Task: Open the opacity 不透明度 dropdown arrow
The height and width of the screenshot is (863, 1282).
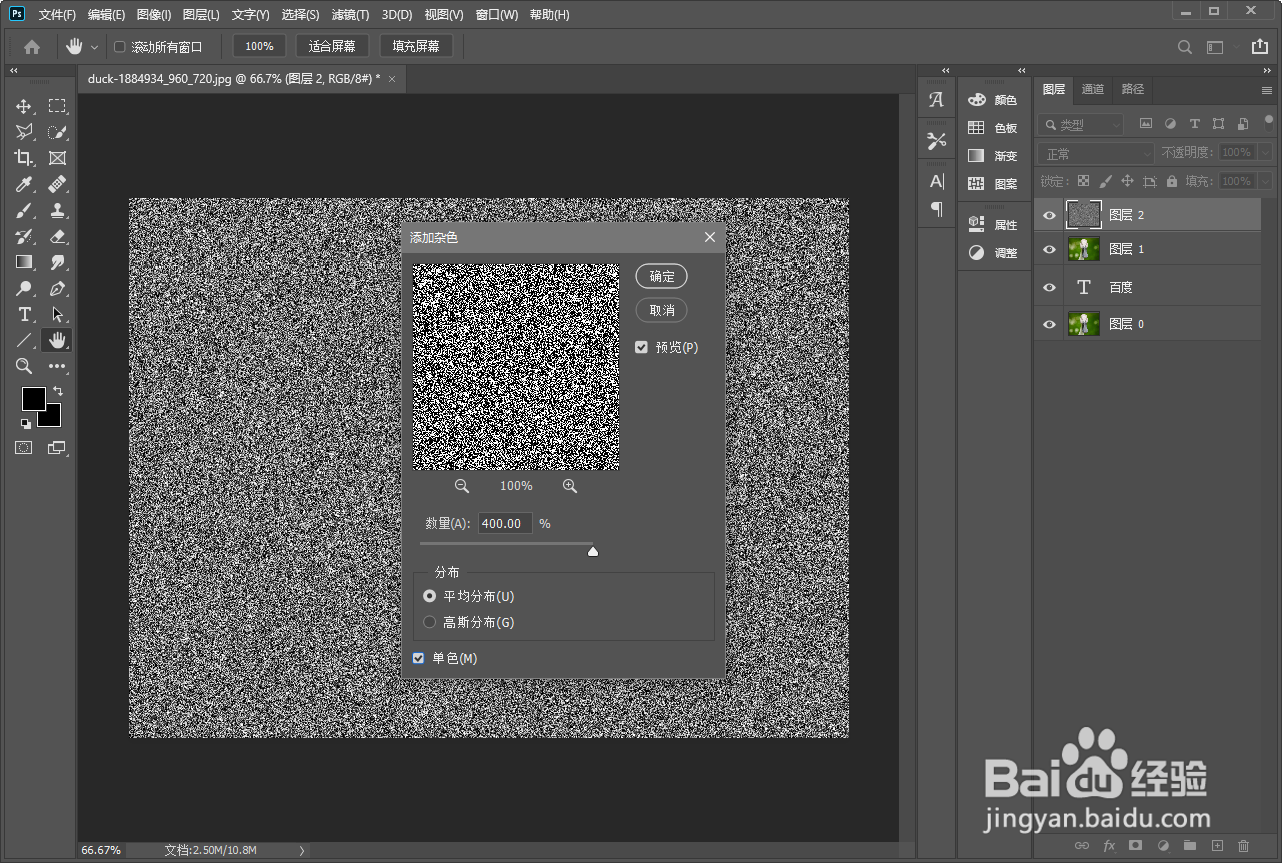Action: (x=1265, y=152)
